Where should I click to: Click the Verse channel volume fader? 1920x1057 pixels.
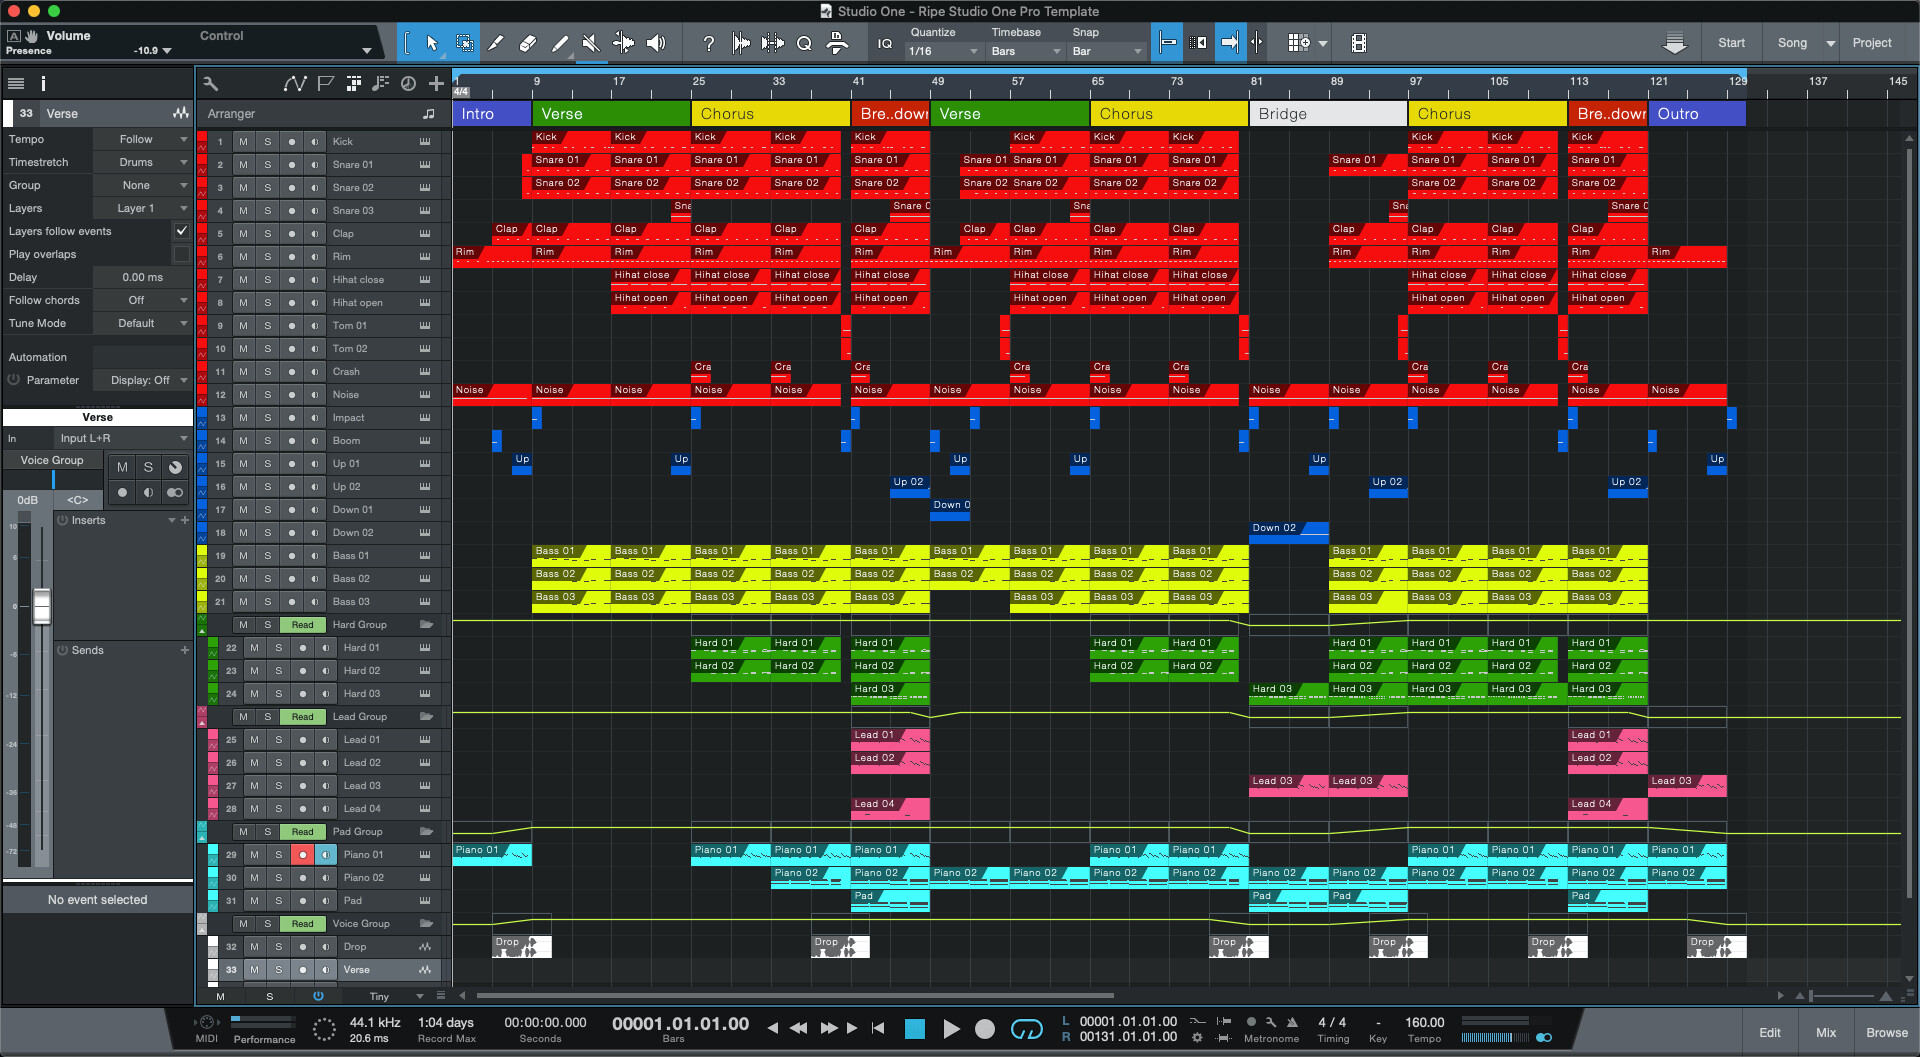coord(42,607)
